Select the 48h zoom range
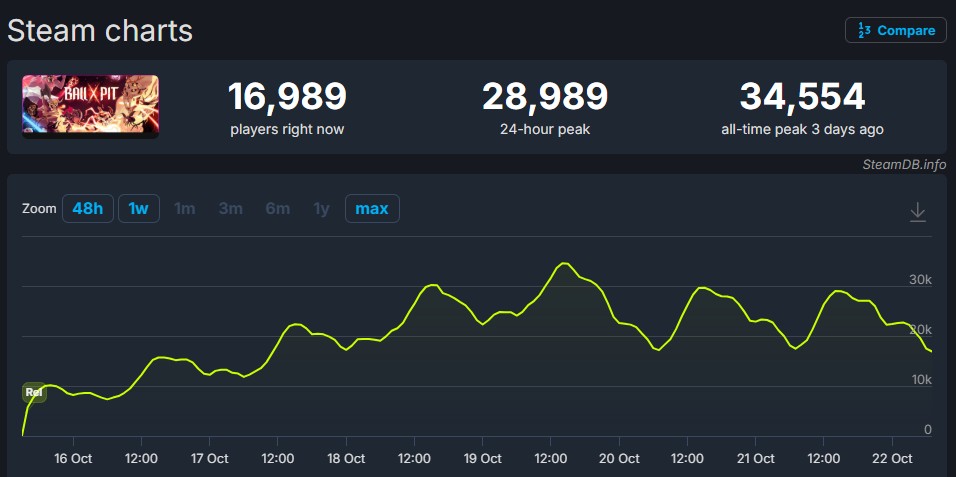This screenshot has height=477, width=956. 87,209
